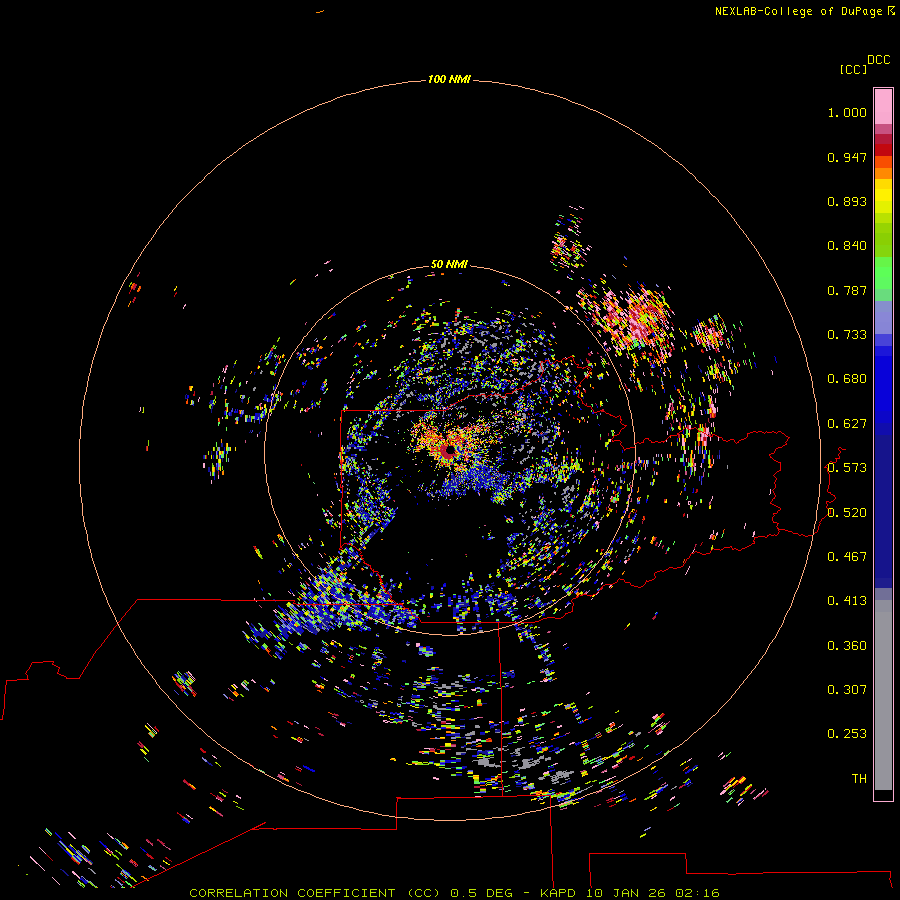900x900 pixels.
Task: Click the 0.893 legend value
Action: (847, 201)
